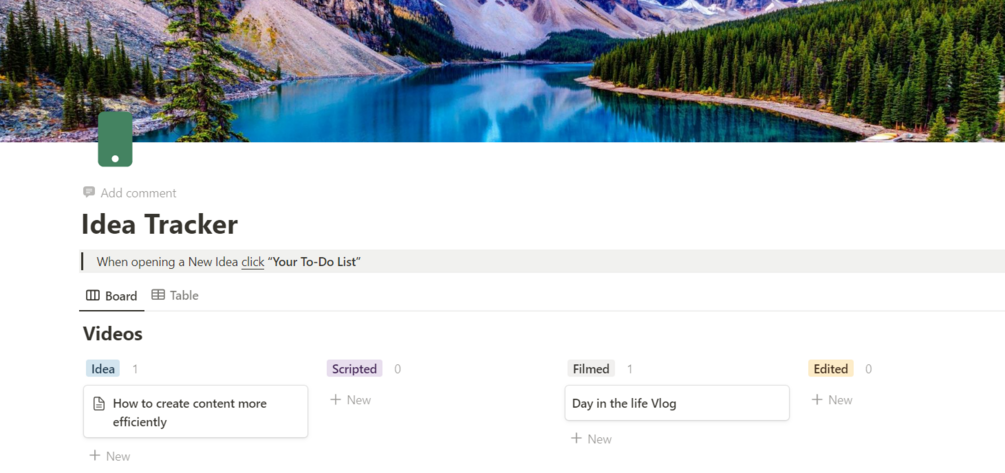The width and height of the screenshot is (1005, 473).
Task: Click the plus icon under the Scripted column
Action: 335,399
